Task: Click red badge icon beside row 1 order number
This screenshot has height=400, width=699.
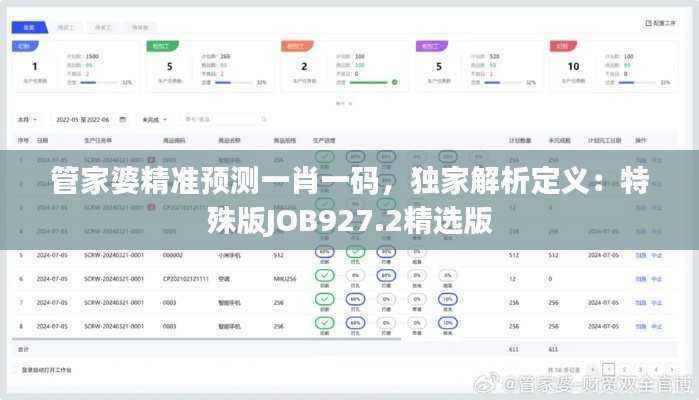Action: tap(151, 160)
